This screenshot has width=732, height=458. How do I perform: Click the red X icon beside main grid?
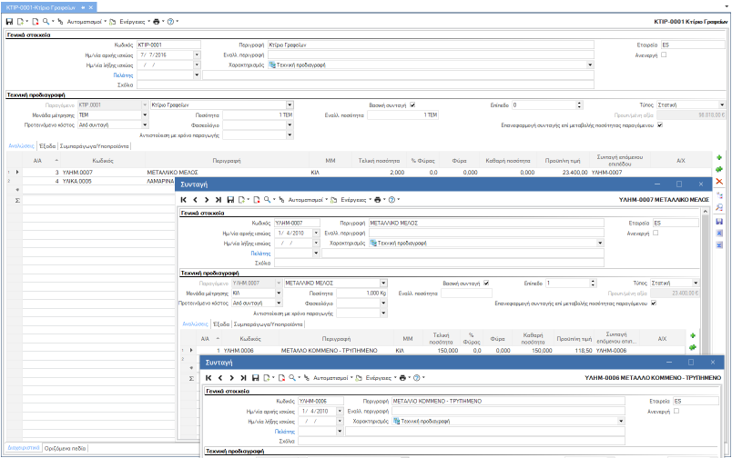[x=719, y=182]
